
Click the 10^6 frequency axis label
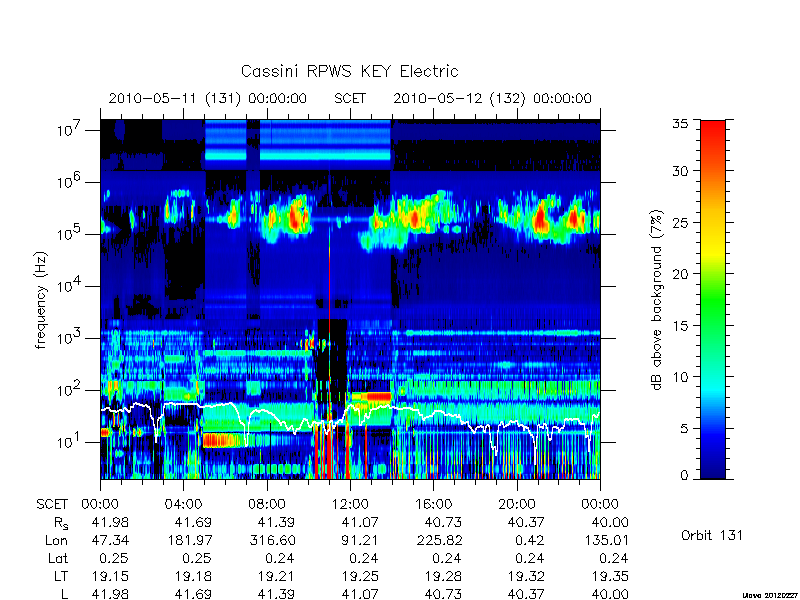coord(70,181)
